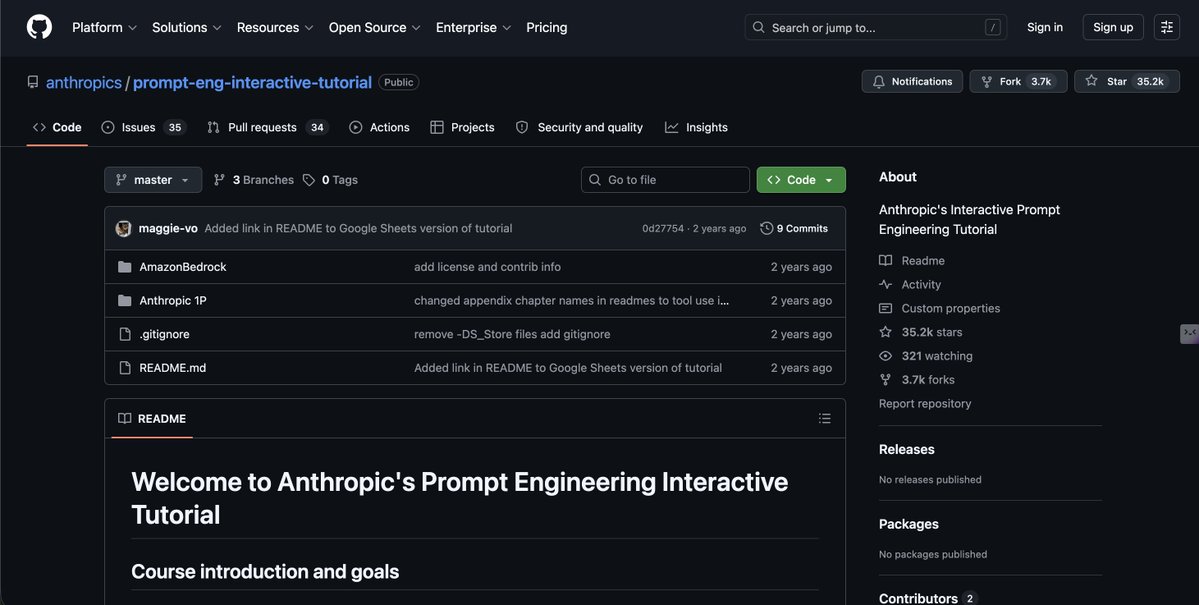Open Notifications for this repository

point(911,82)
